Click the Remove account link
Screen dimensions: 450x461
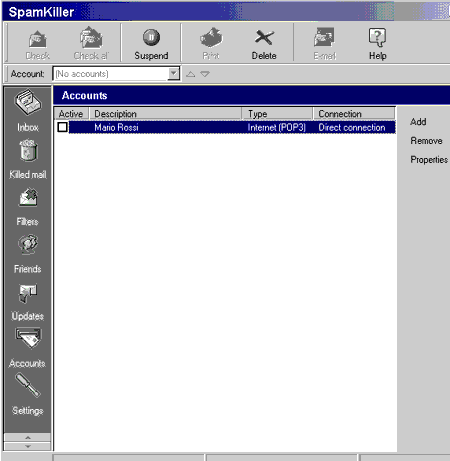point(426,141)
